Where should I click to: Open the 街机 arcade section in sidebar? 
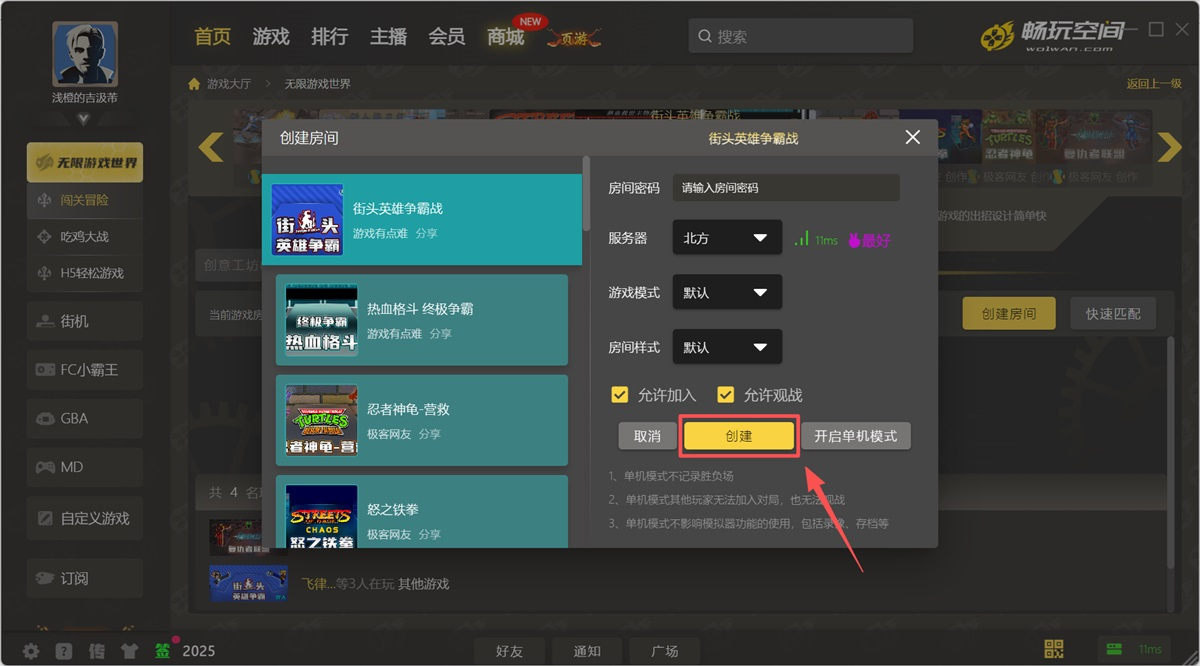(x=84, y=321)
